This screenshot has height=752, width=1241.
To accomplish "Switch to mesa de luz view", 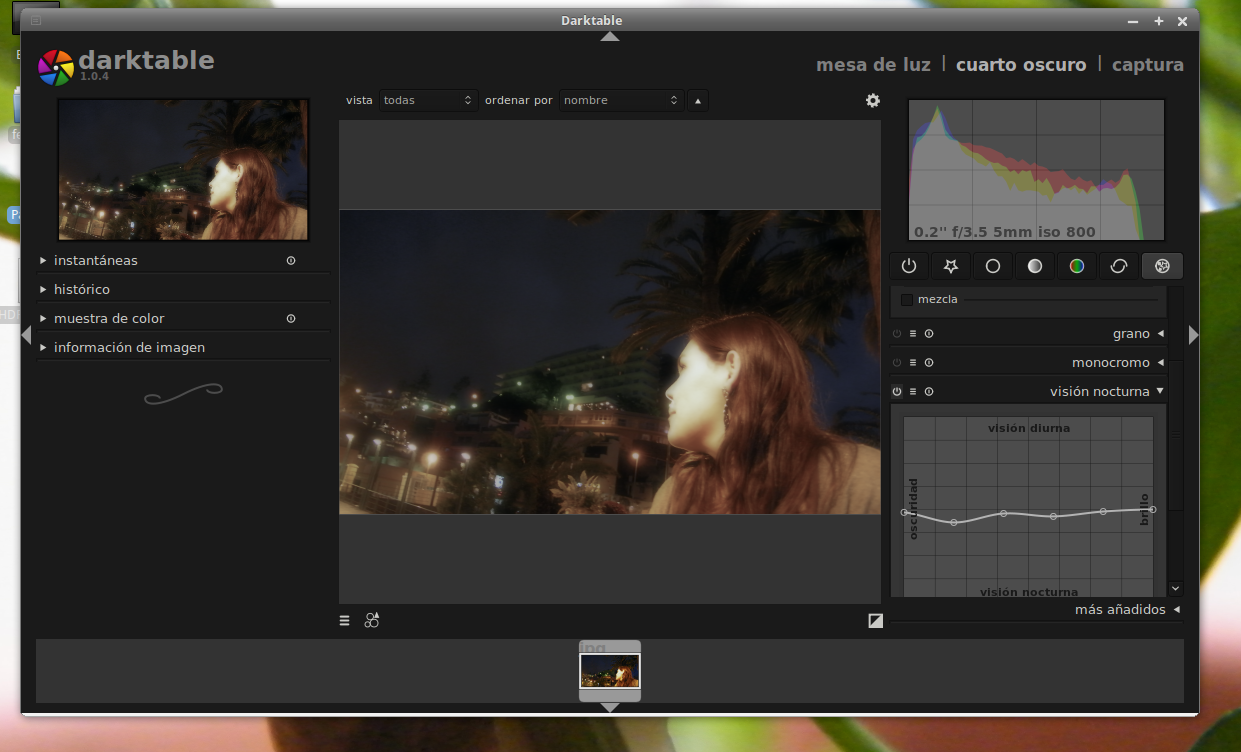I will pyautogui.click(x=873, y=65).
